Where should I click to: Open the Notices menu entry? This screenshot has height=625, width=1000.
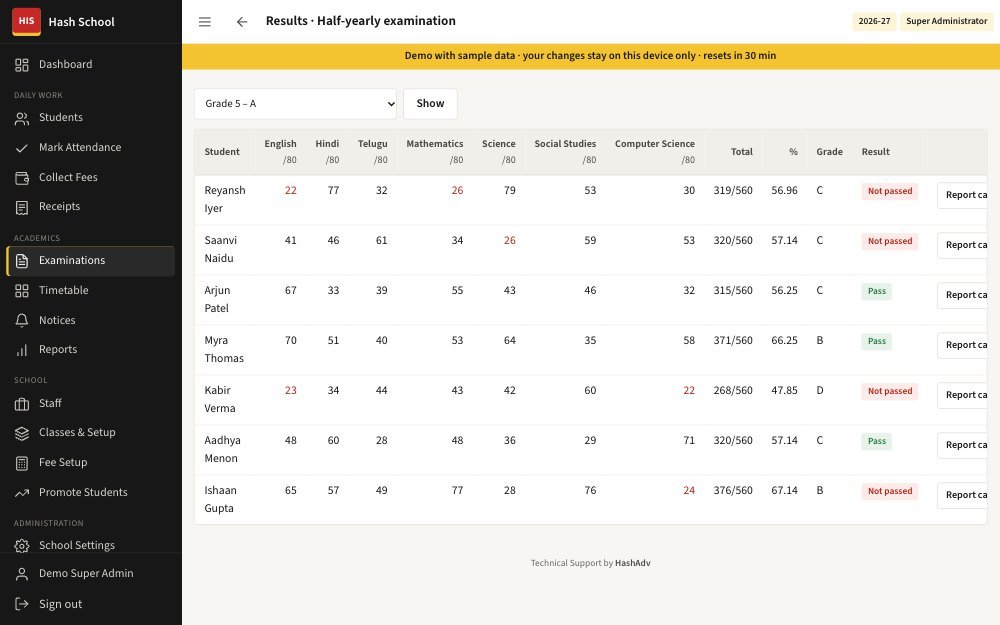tap(91, 320)
